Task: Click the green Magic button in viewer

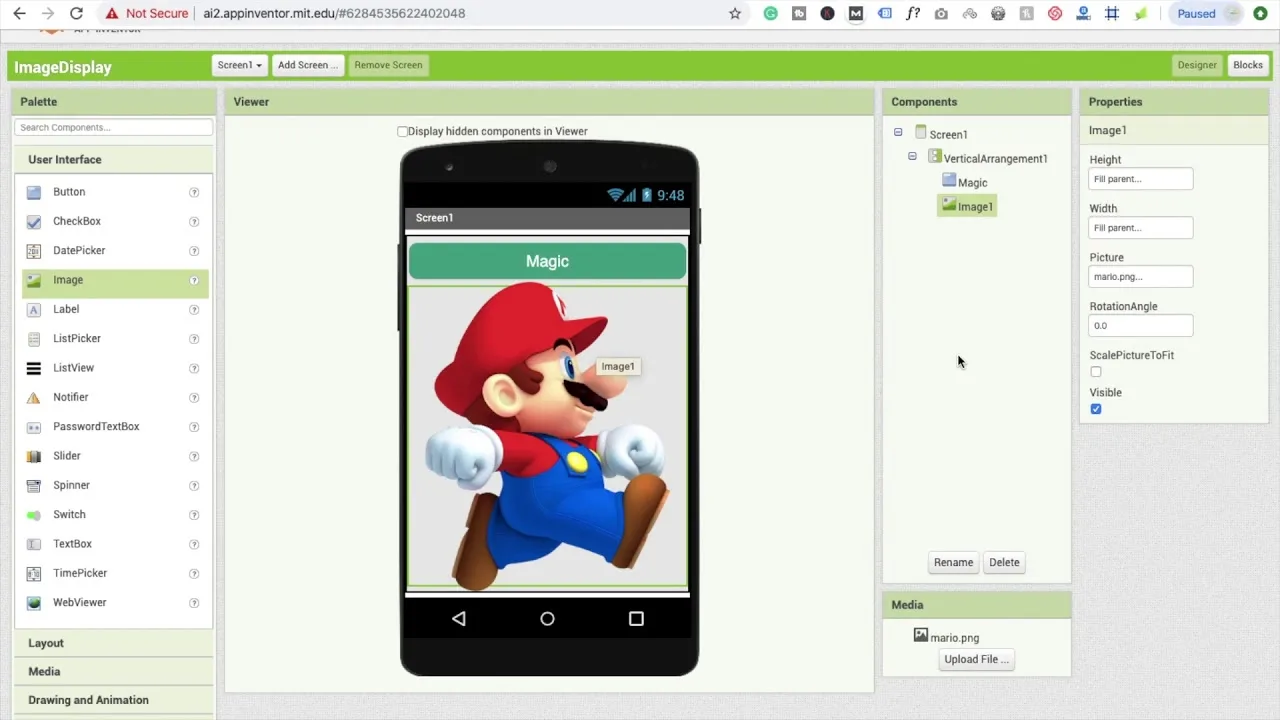Action: pyautogui.click(x=547, y=261)
